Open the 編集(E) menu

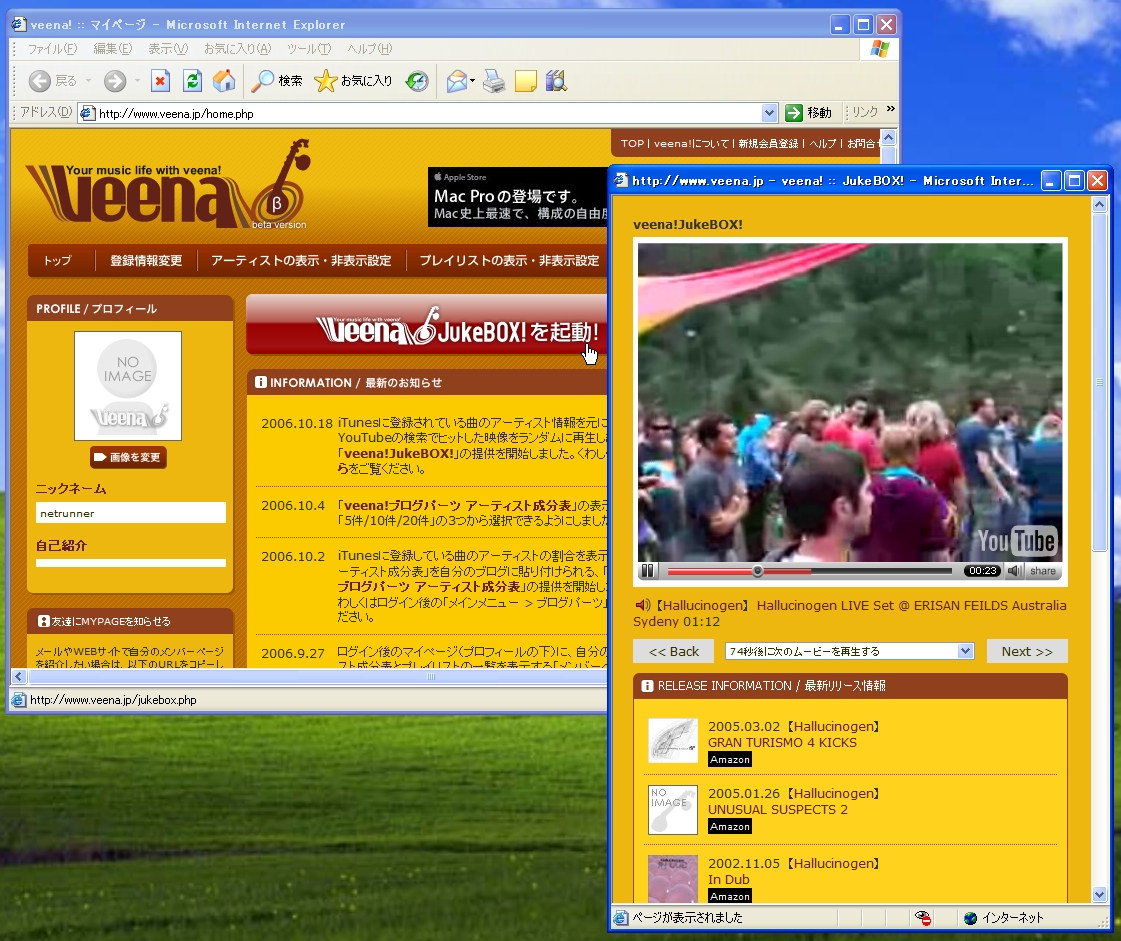pyautogui.click(x=112, y=49)
